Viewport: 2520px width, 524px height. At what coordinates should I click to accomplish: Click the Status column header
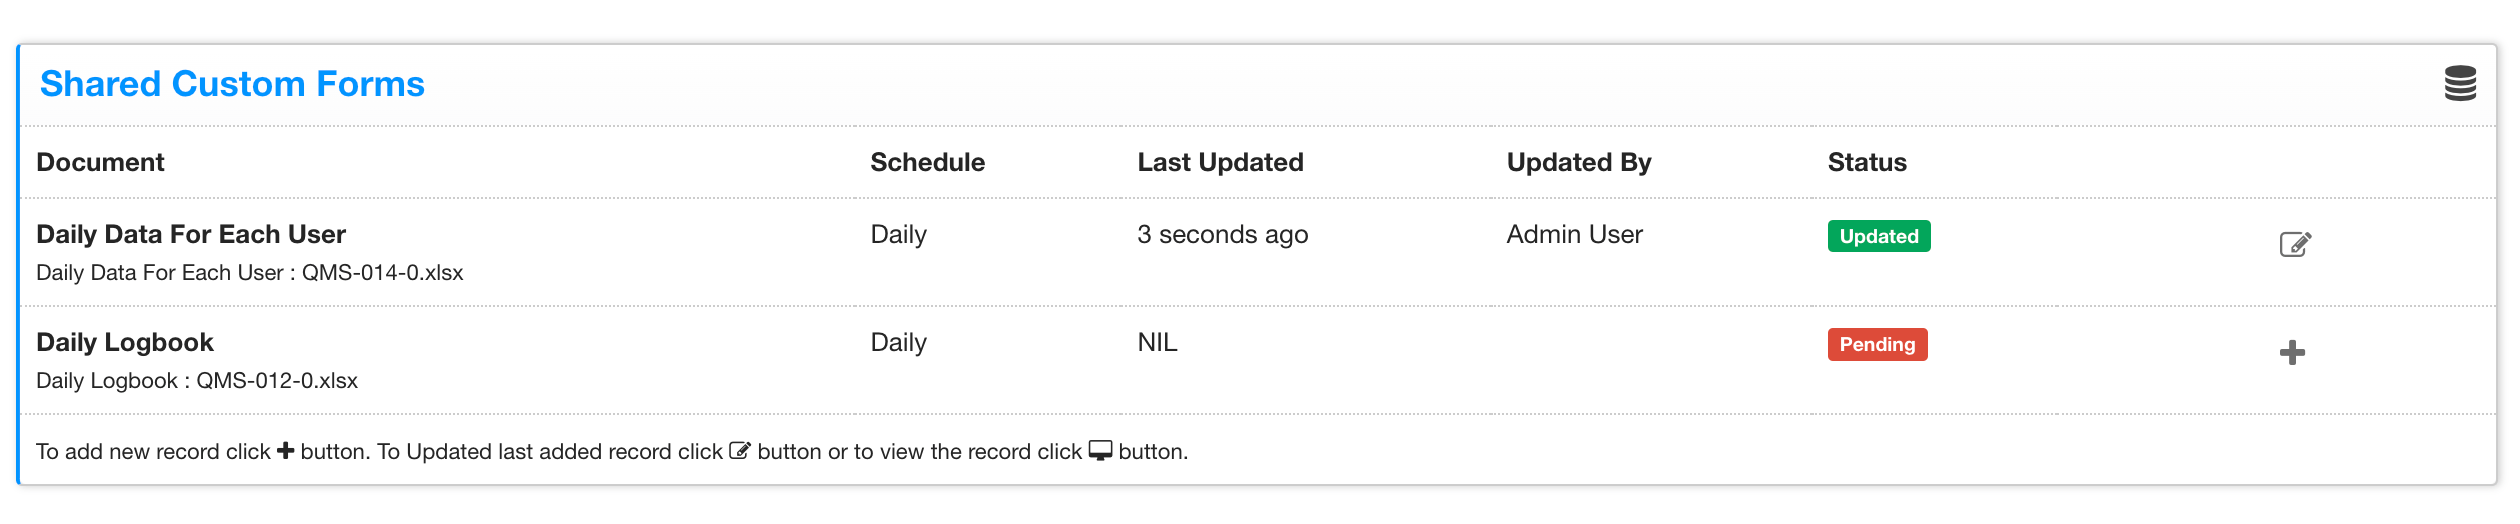click(1867, 162)
